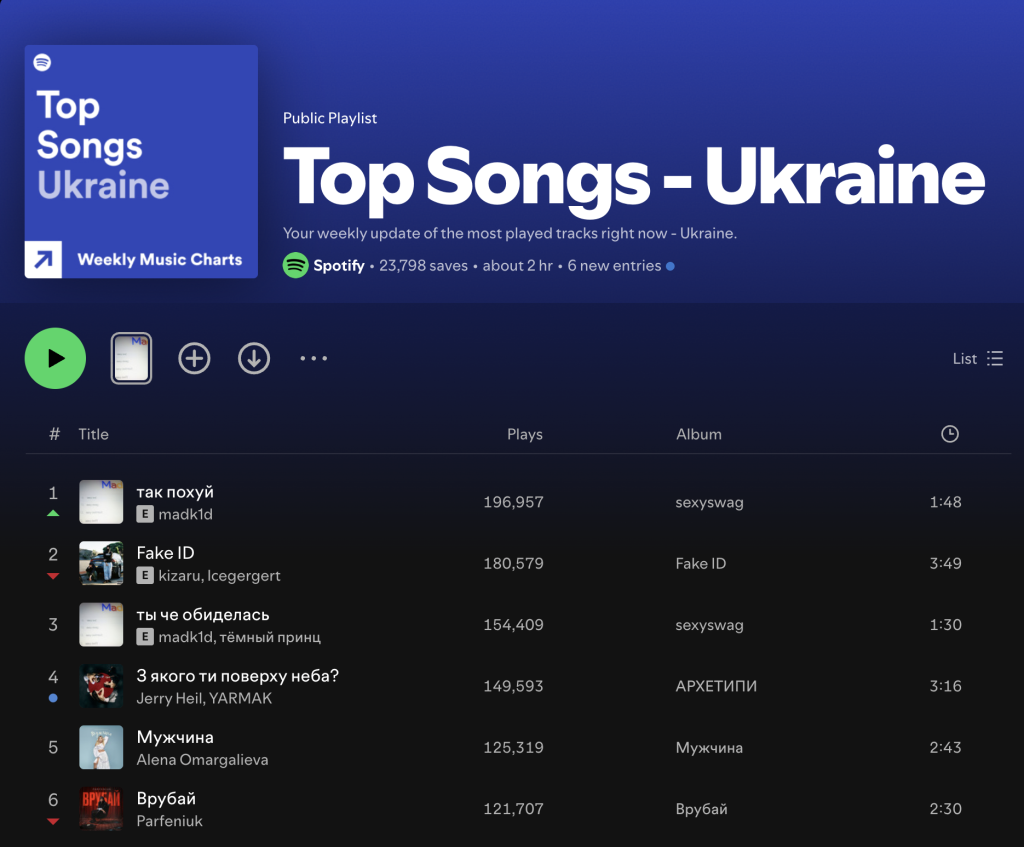Click explicit E badge on ты че обиделась
This screenshot has width=1024, height=847.
click(x=145, y=637)
